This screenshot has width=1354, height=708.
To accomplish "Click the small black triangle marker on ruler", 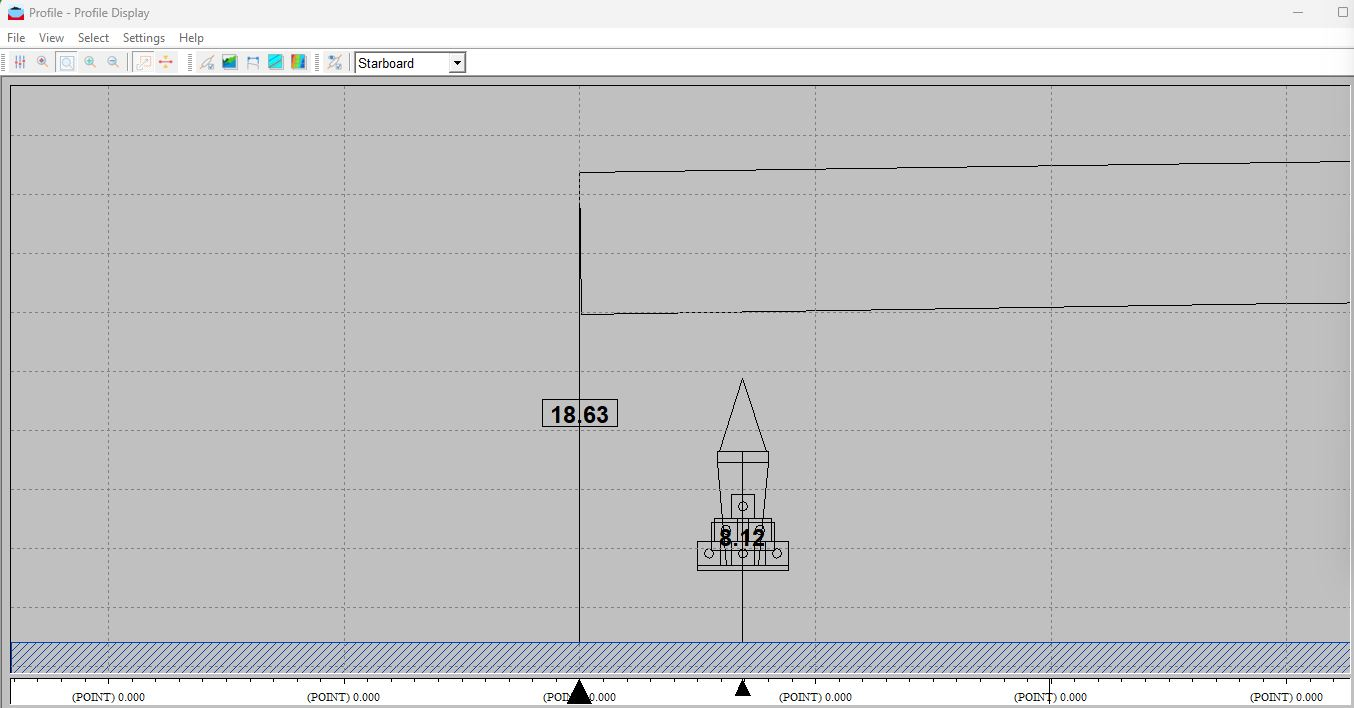I will pos(742,688).
